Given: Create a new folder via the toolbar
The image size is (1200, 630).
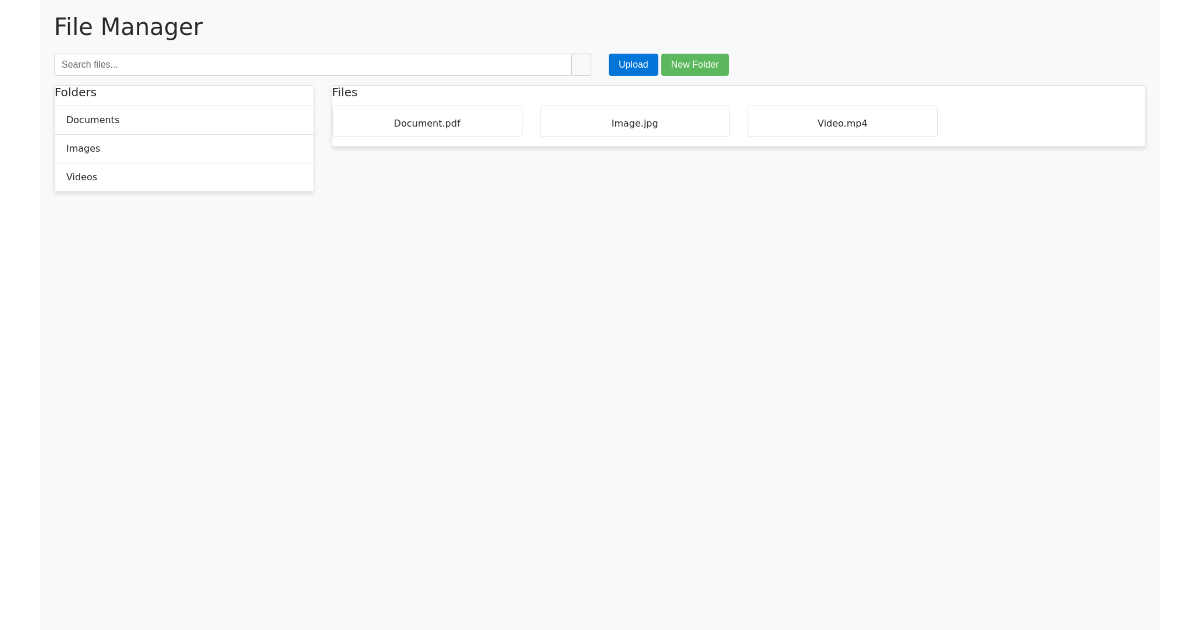Looking at the screenshot, I should point(694,64).
